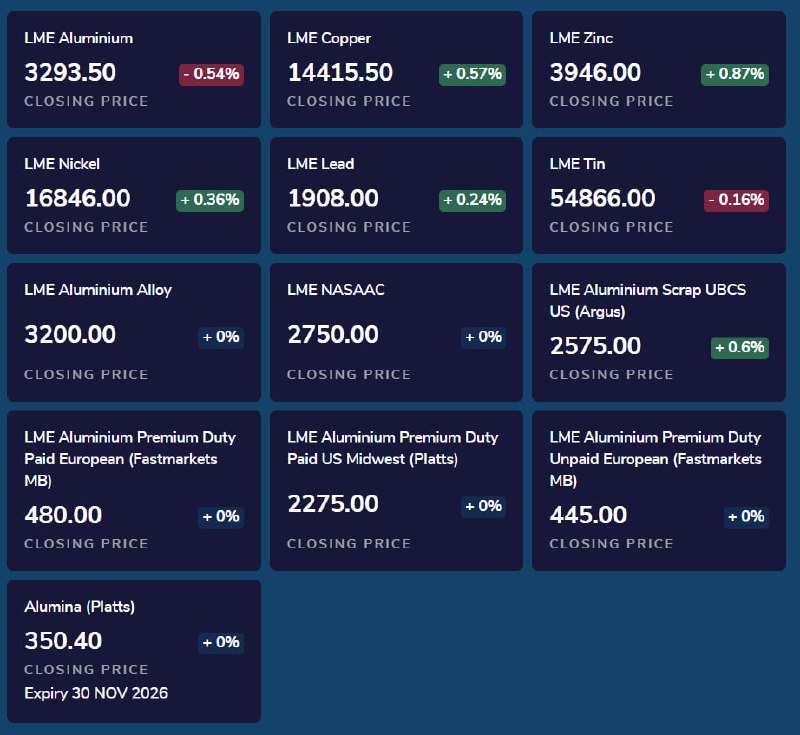
Task: Select the +0.6% Scrap UBCS badge
Action: (x=740, y=348)
